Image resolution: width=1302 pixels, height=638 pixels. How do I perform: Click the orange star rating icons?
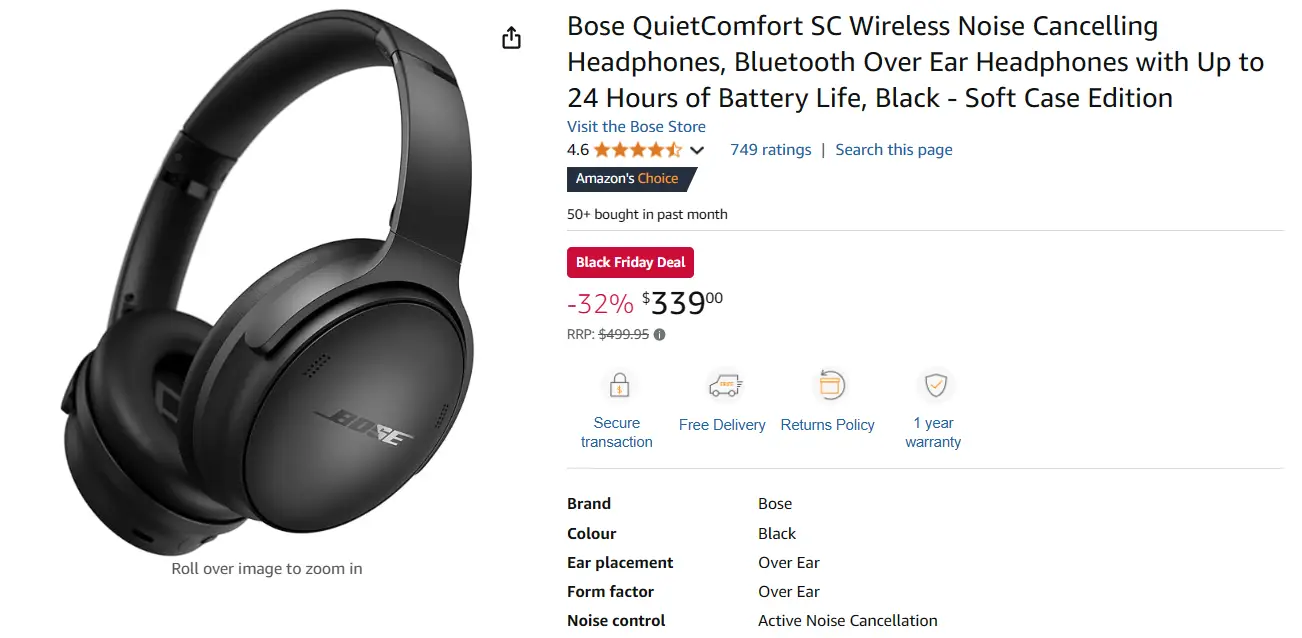pyautogui.click(x=638, y=150)
